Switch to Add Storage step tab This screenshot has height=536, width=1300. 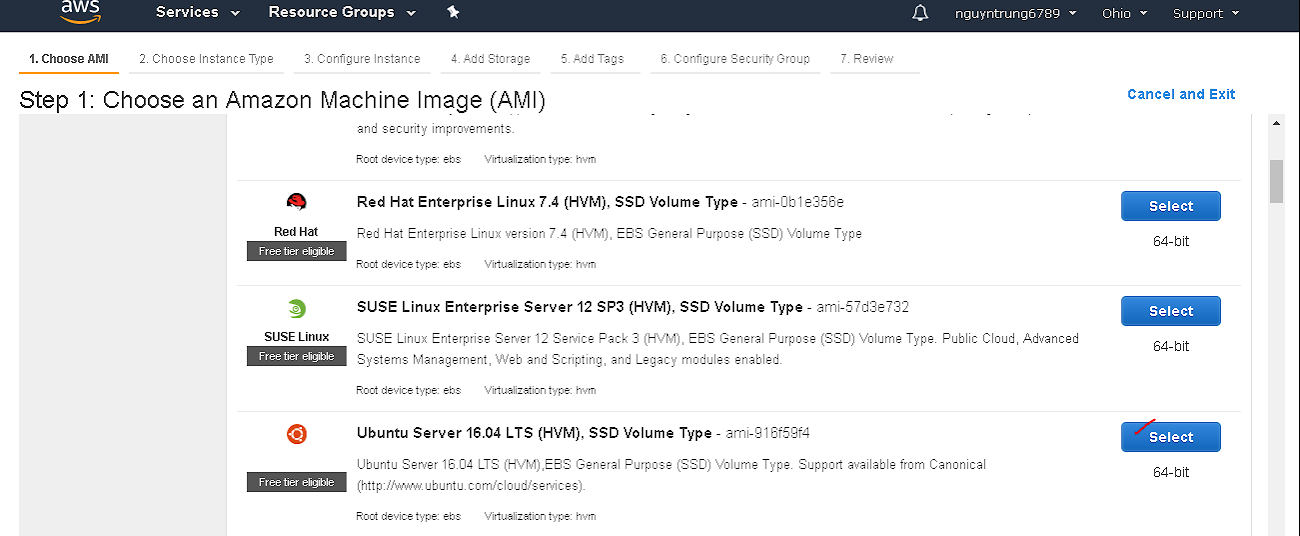pyautogui.click(x=490, y=59)
